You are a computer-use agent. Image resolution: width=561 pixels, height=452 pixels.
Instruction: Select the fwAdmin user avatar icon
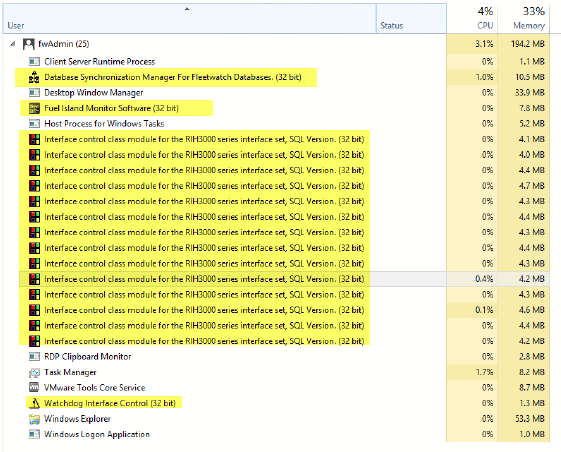tap(29, 44)
